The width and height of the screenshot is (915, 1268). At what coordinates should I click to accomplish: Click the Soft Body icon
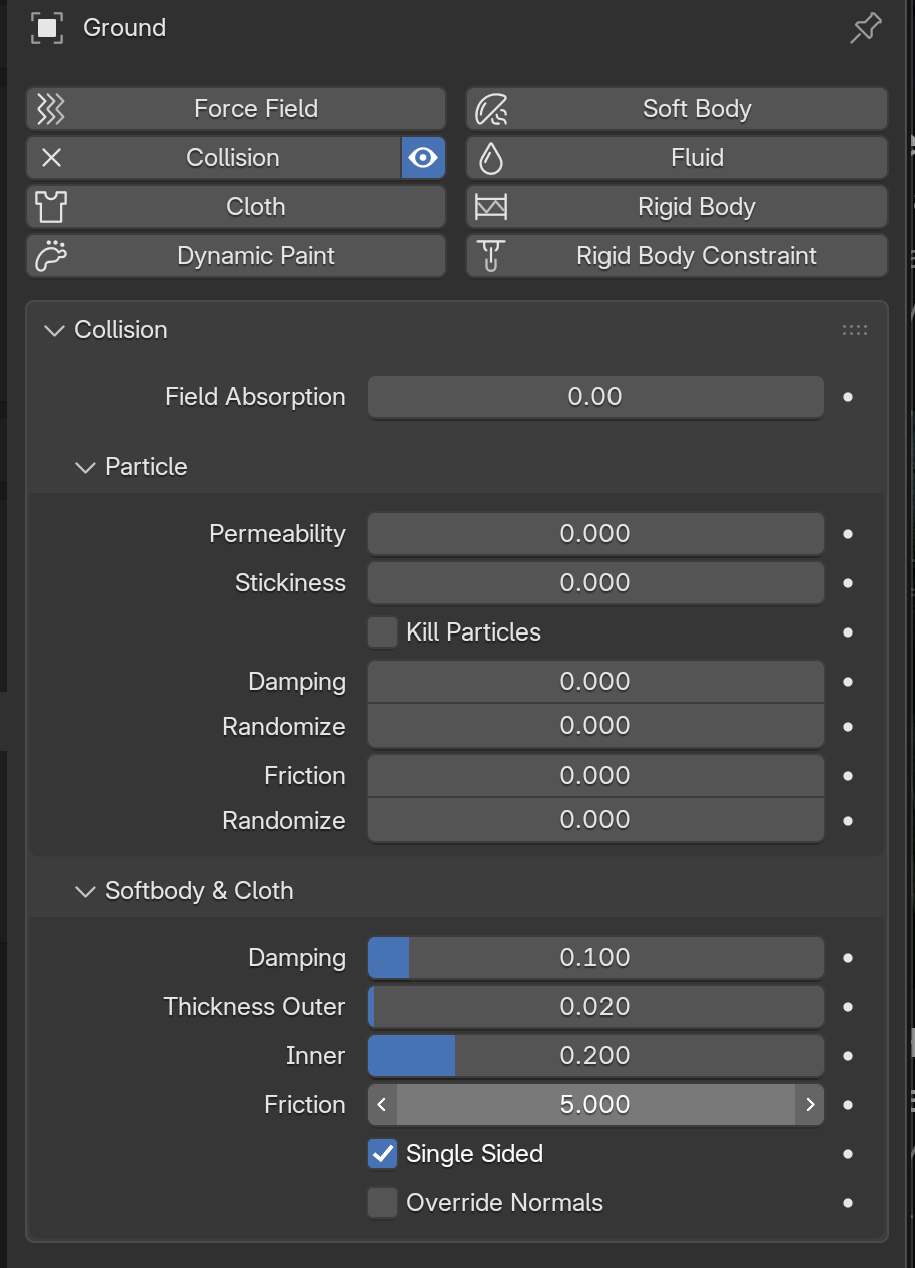coord(491,109)
